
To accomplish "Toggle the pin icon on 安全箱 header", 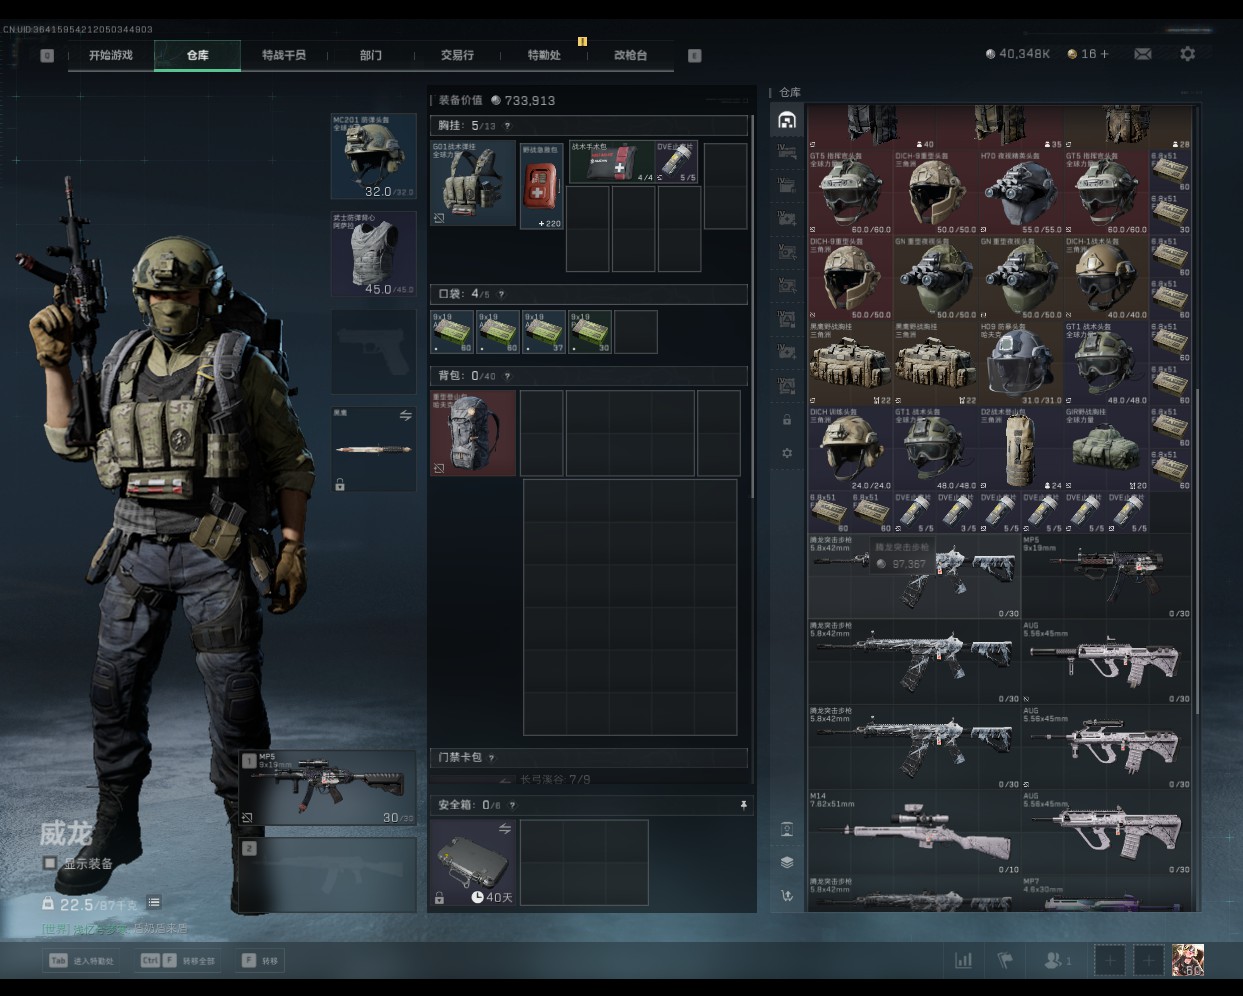I will pos(743,805).
